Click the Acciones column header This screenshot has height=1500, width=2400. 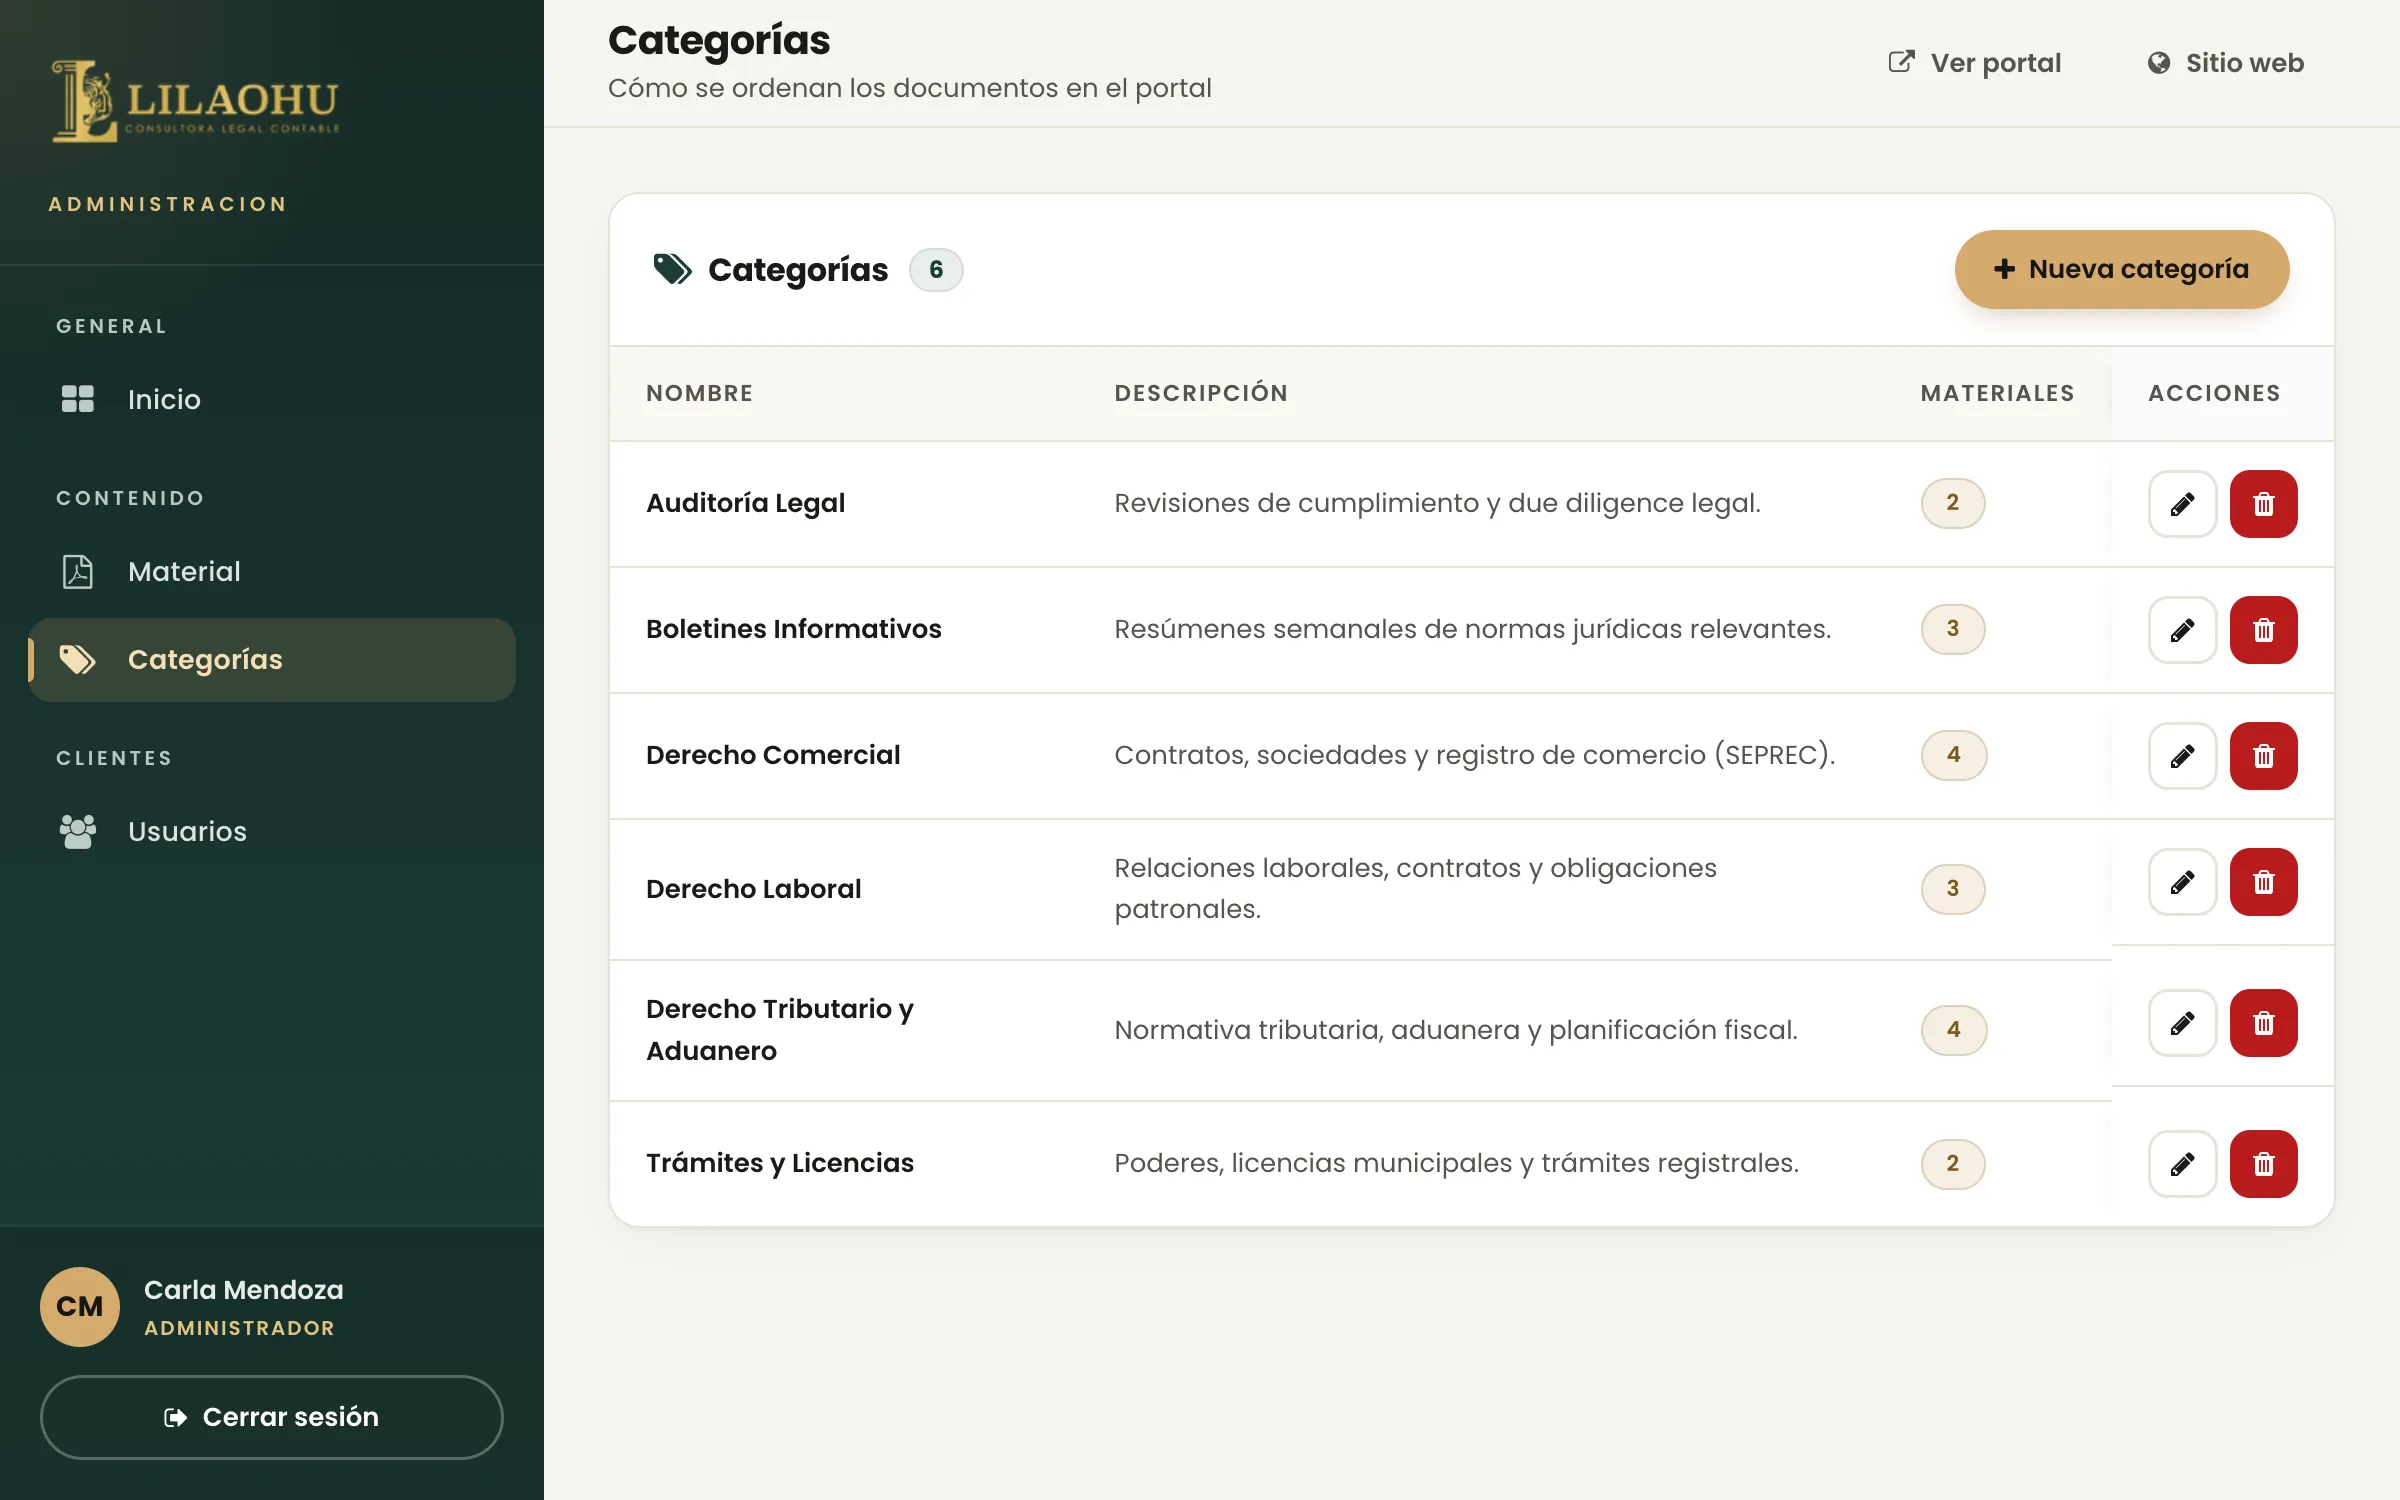click(2214, 393)
